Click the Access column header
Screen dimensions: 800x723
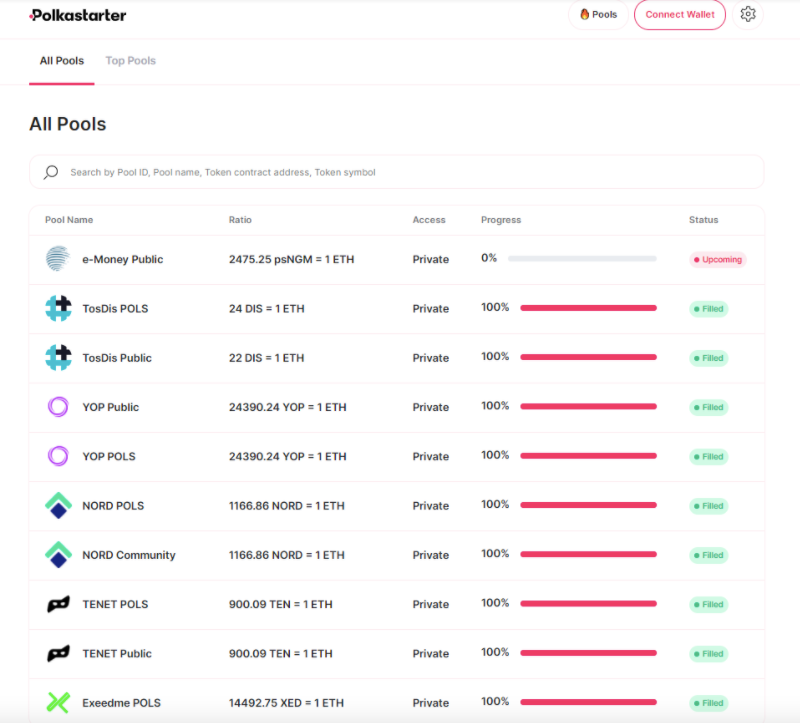point(429,220)
